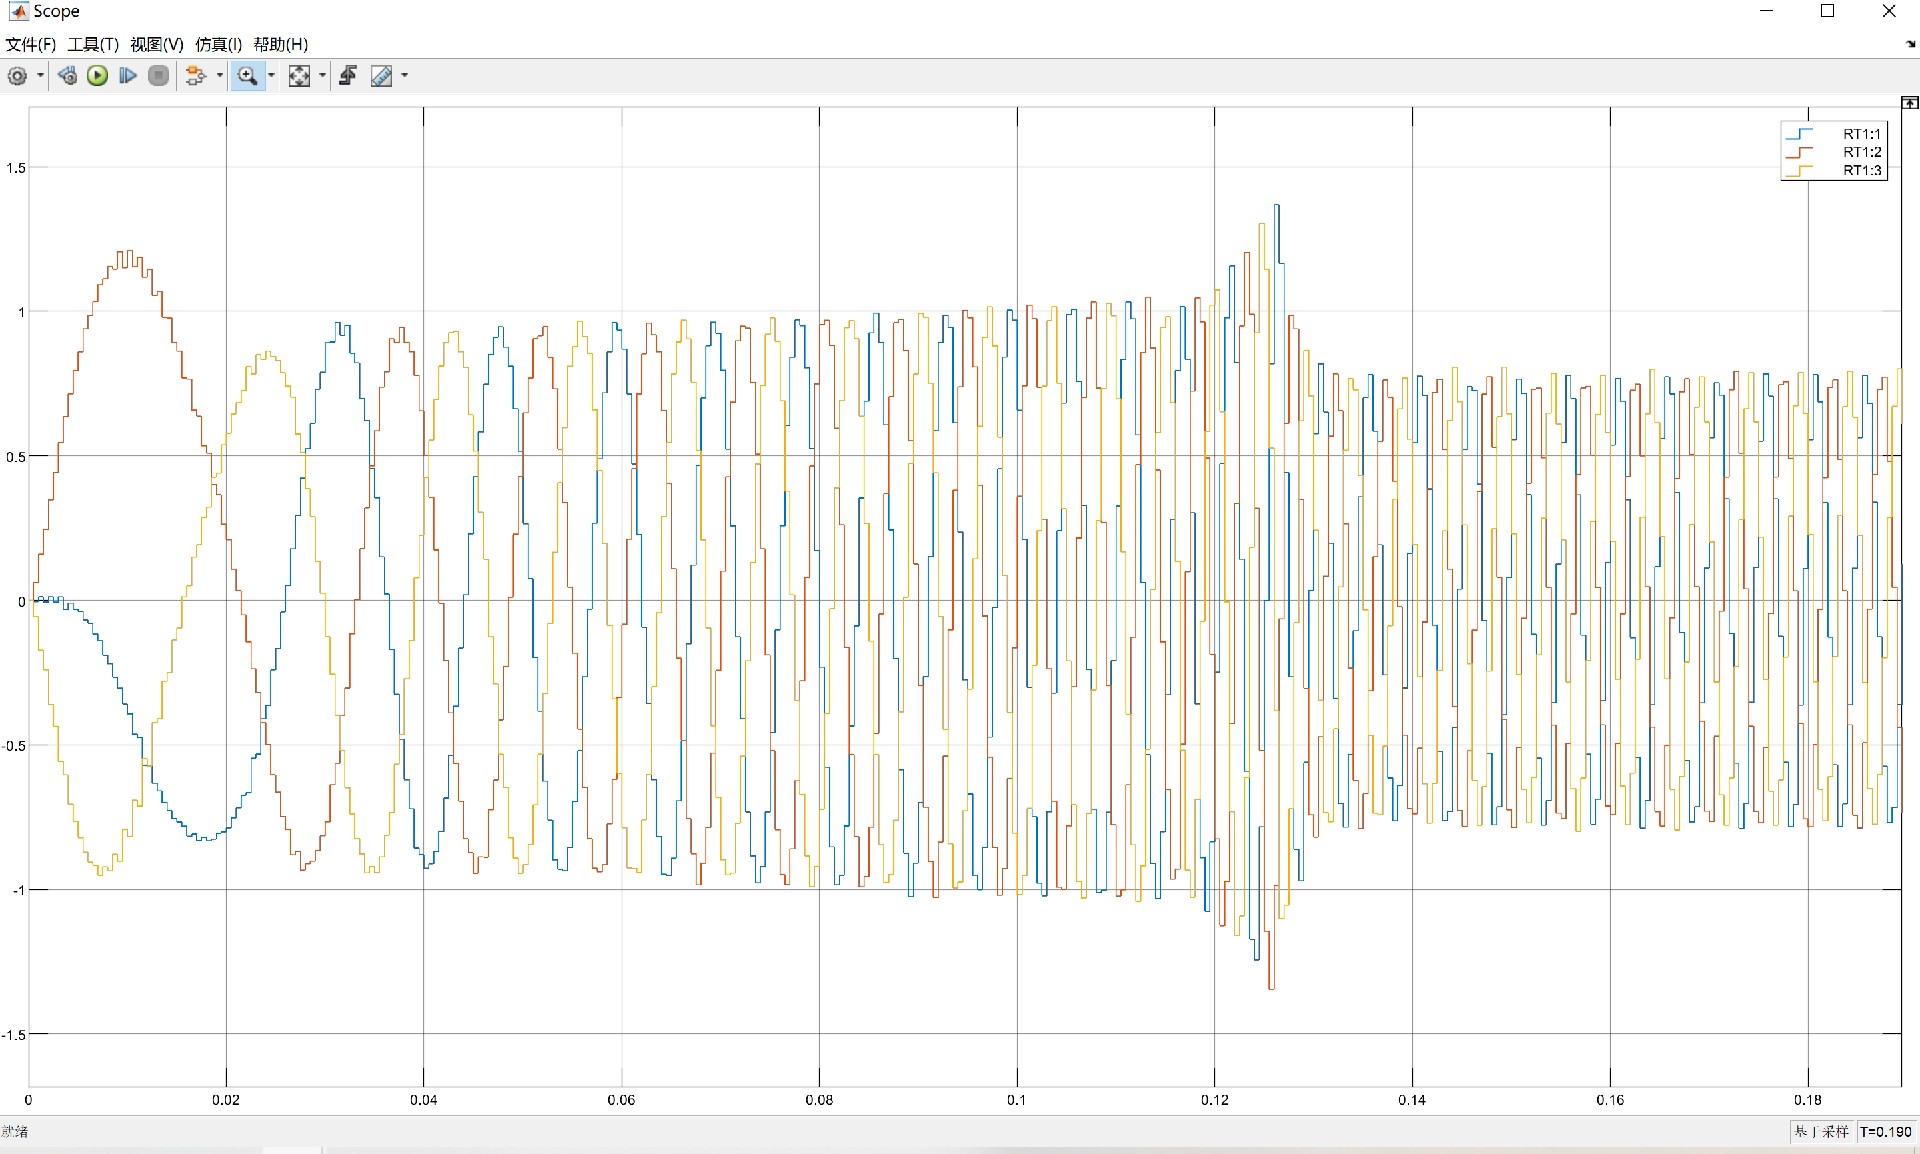
Task: Click the Scope MATLAB icon in title bar
Action: (18, 11)
